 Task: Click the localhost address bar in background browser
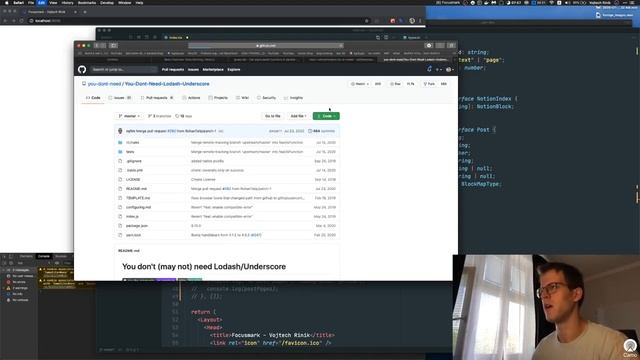196,20
